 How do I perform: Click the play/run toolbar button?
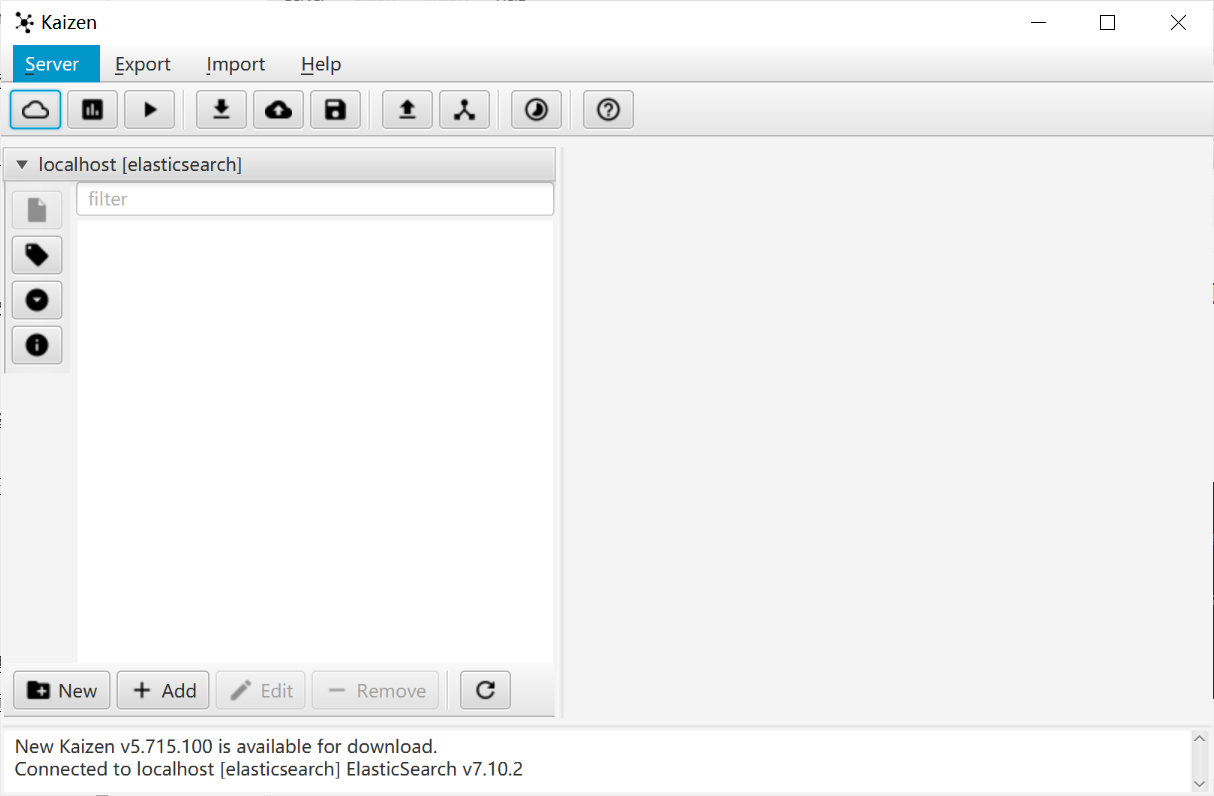click(x=150, y=110)
